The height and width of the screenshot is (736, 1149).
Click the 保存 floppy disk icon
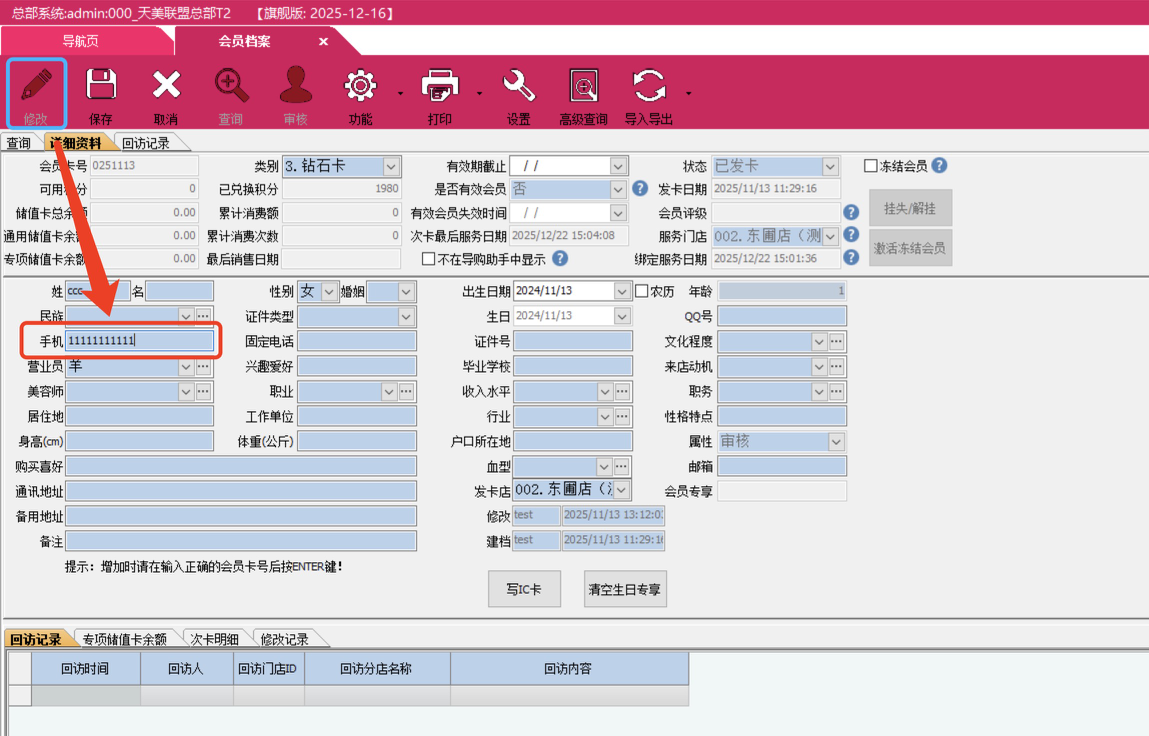coord(101,86)
